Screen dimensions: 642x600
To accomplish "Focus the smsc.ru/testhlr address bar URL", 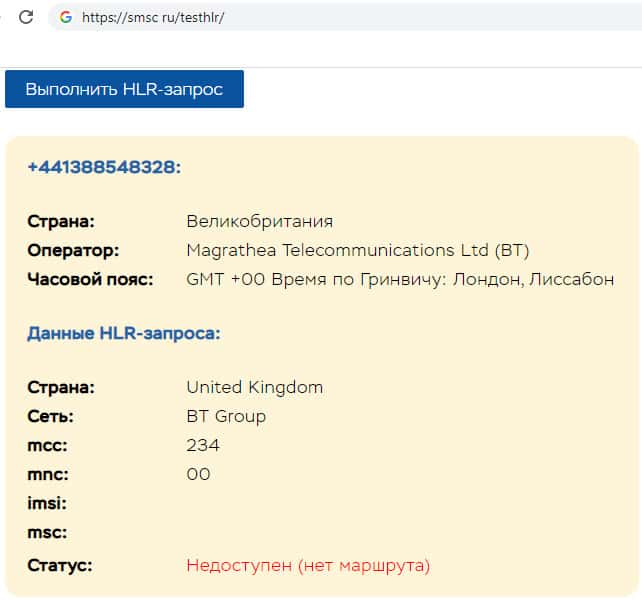I will pyautogui.click(x=153, y=17).
